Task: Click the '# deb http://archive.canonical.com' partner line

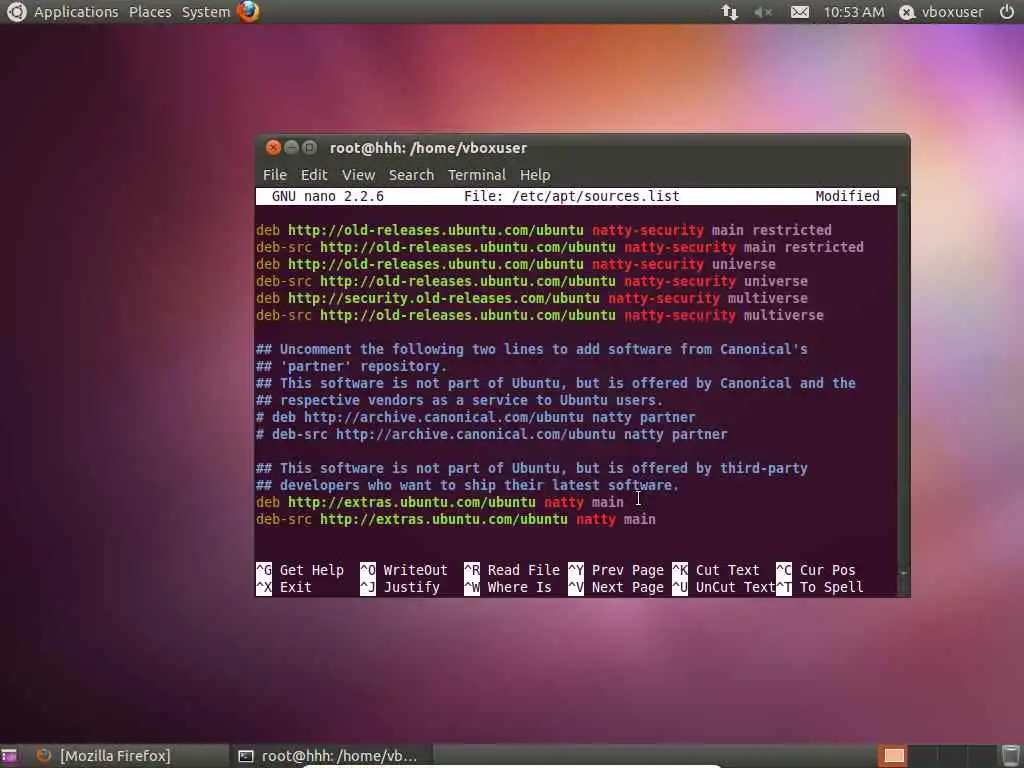Action: click(x=475, y=417)
